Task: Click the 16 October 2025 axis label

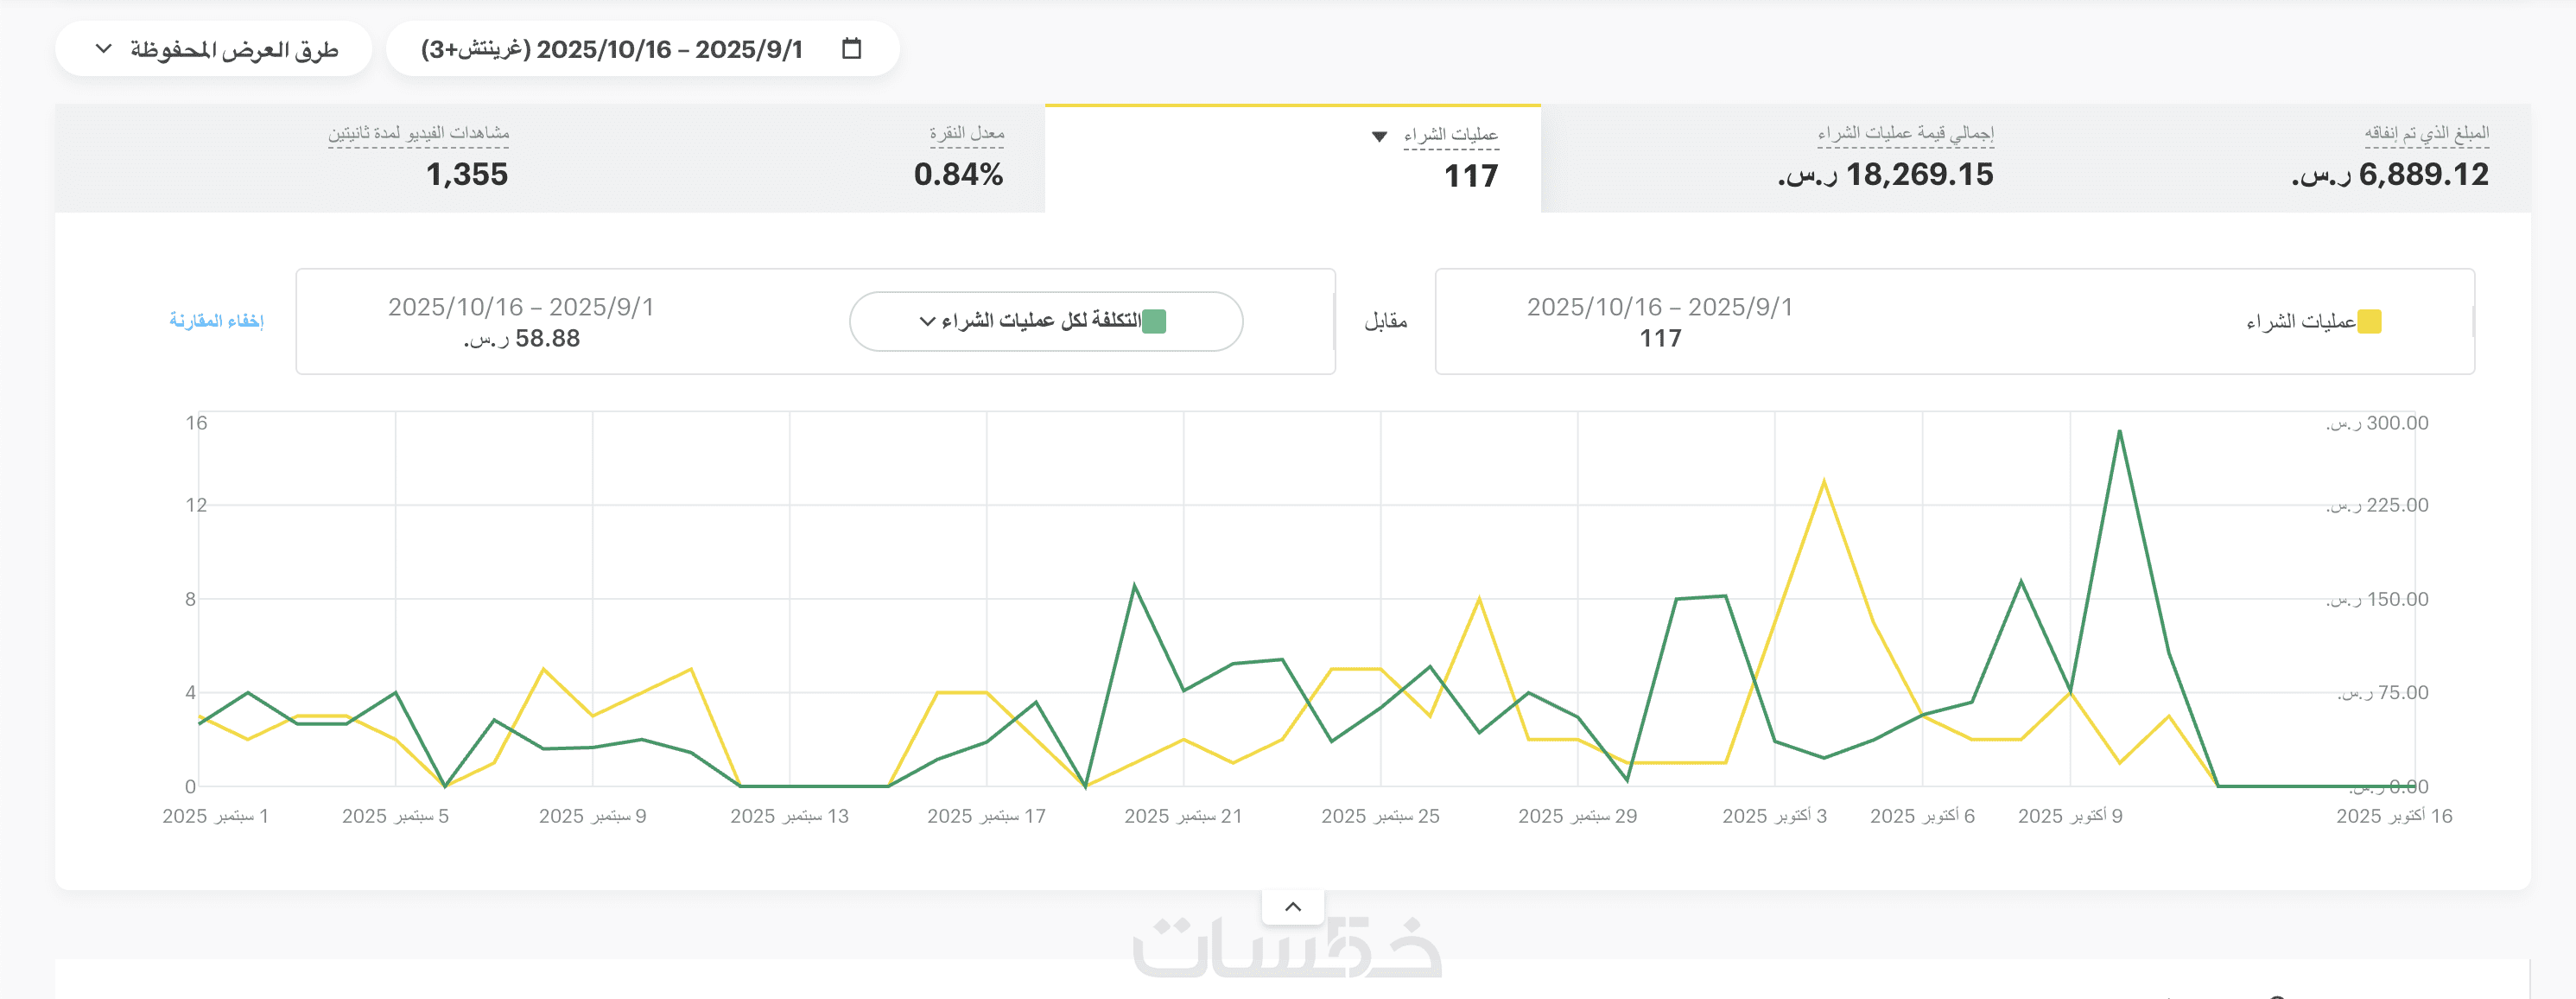Action: click(x=2394, y=816)
